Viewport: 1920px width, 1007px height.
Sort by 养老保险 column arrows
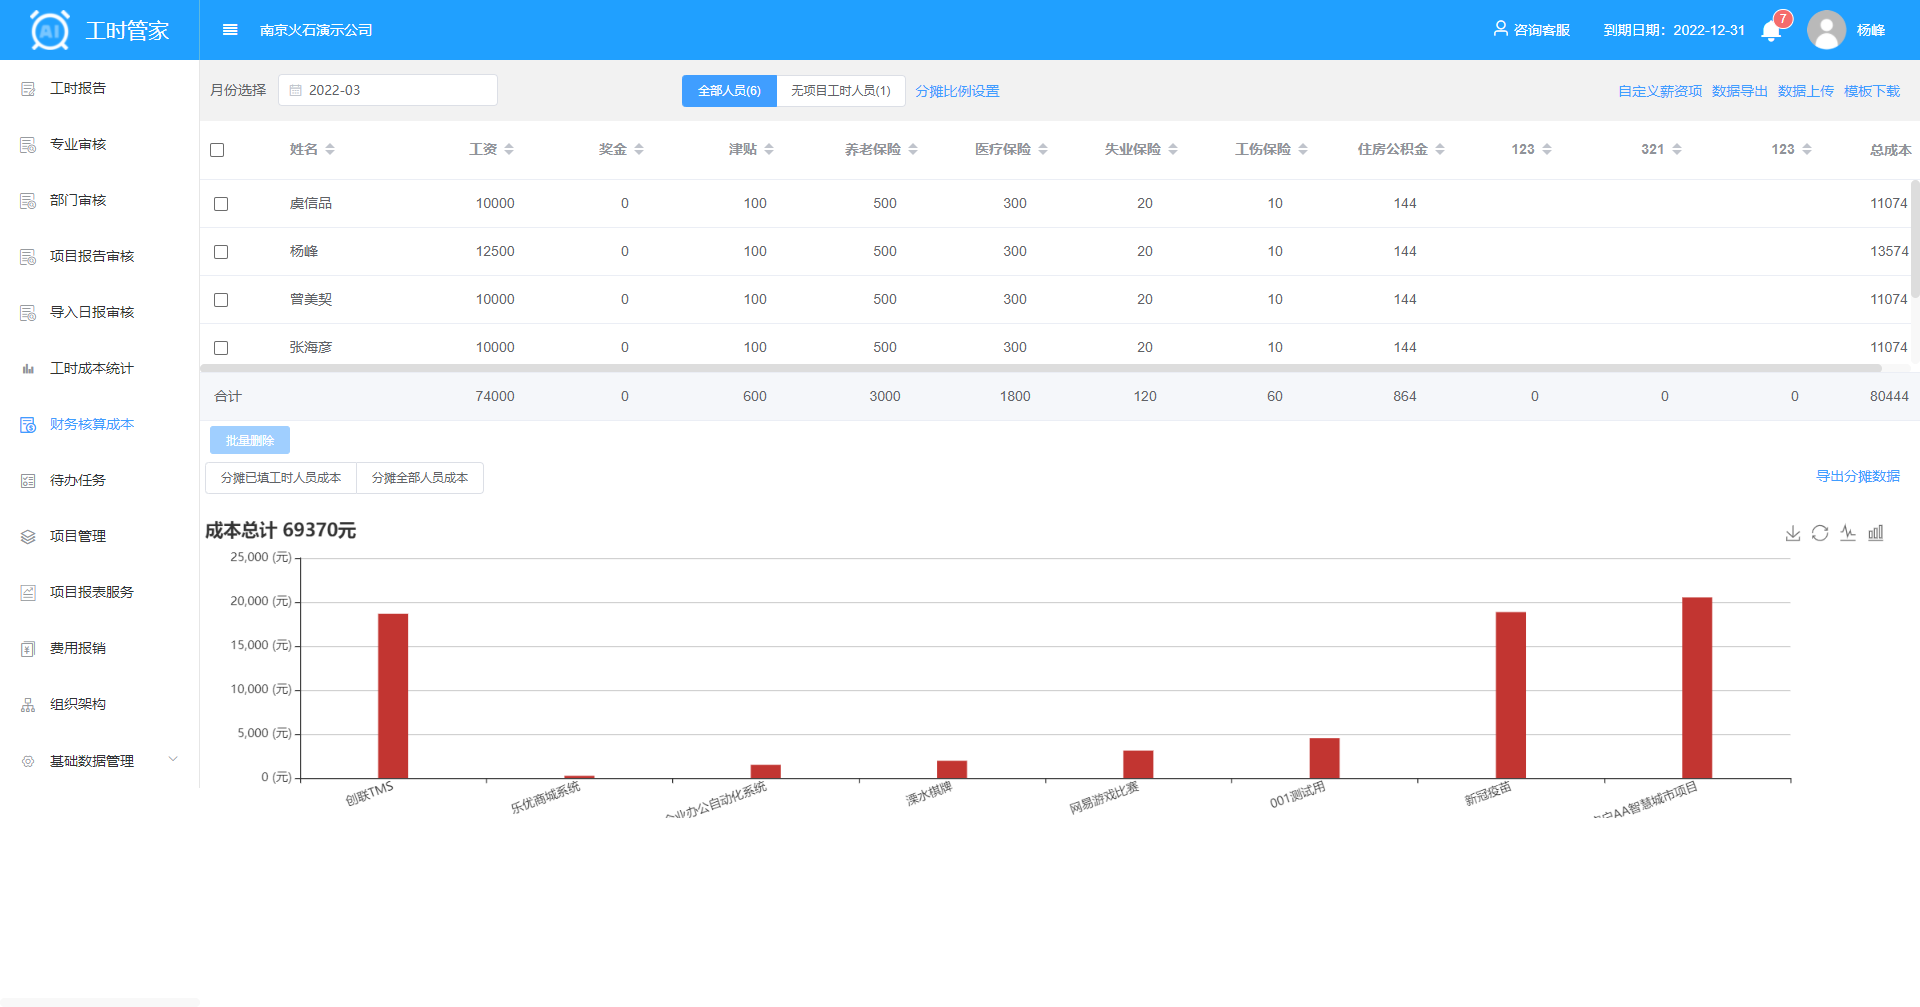913,150
